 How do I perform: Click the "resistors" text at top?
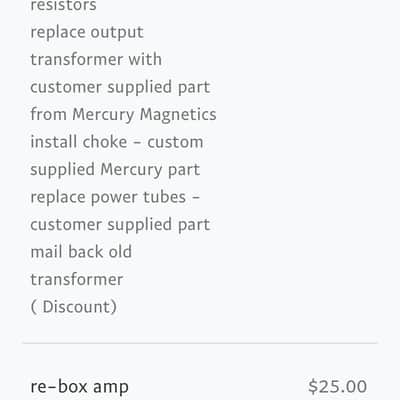(63, 6)
